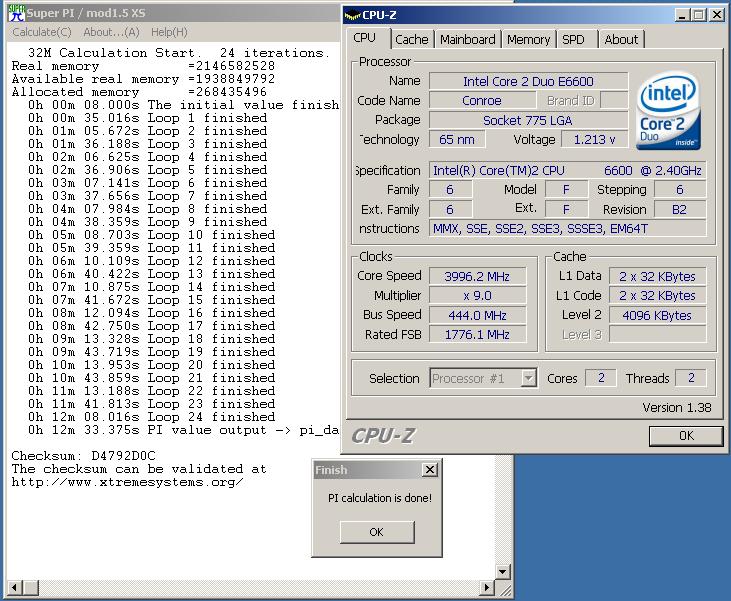Click the Rated FSB value 1776.1 MHz

pos(477,335)
